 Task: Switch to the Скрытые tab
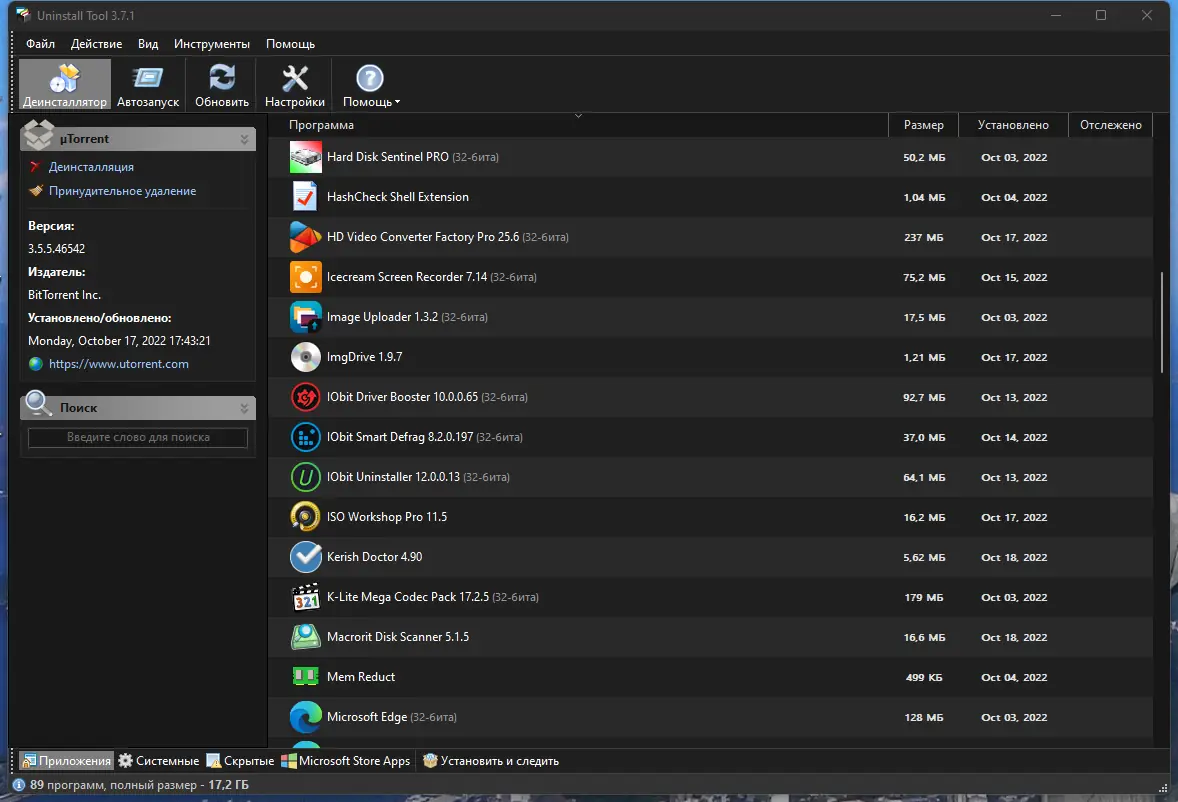[240, 761]
